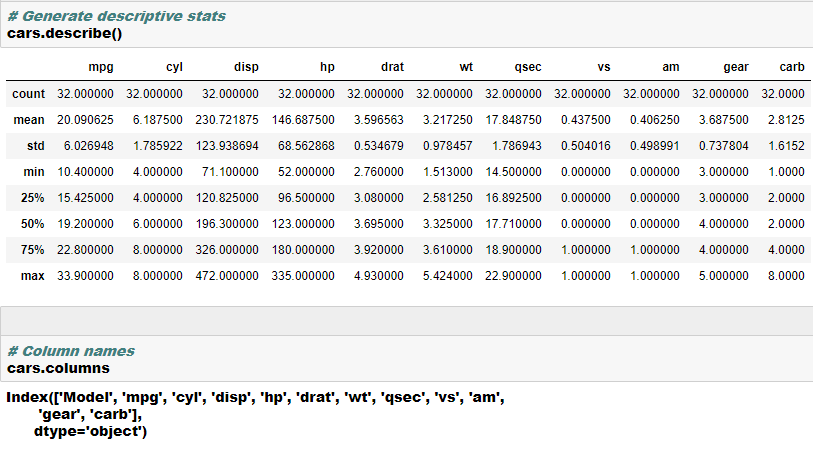
Task: Click min wt value 1.513000
Action: click(x=448, y=172)
